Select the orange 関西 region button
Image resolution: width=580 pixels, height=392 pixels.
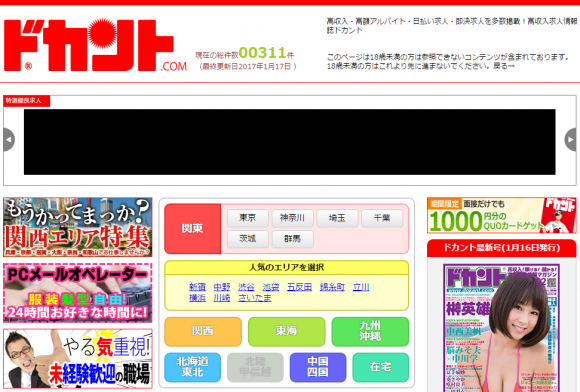click(x=203, y=331)
